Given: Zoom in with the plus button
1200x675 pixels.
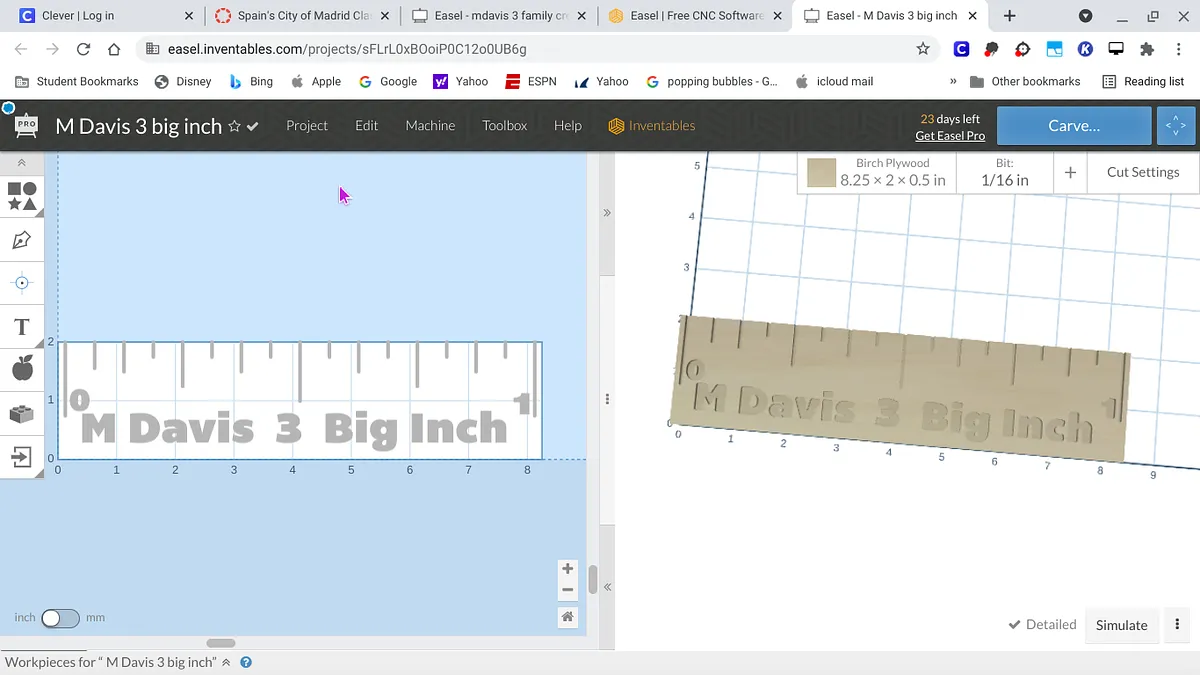Looking at the screenshot, I should (567, 569).
